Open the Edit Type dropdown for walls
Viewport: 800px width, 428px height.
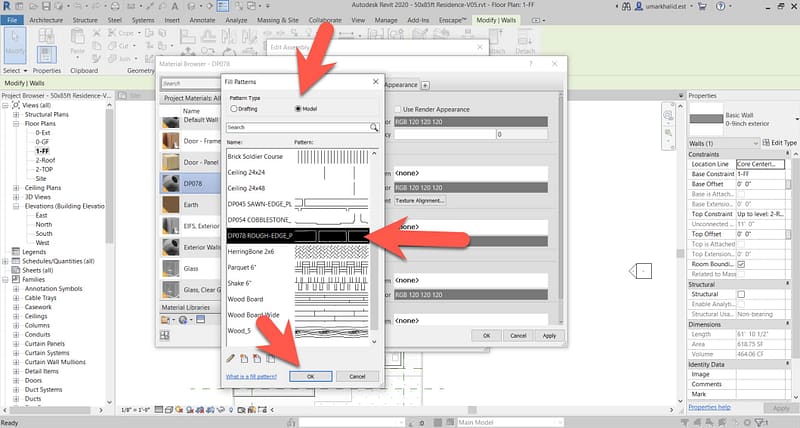tap(770, 143)
